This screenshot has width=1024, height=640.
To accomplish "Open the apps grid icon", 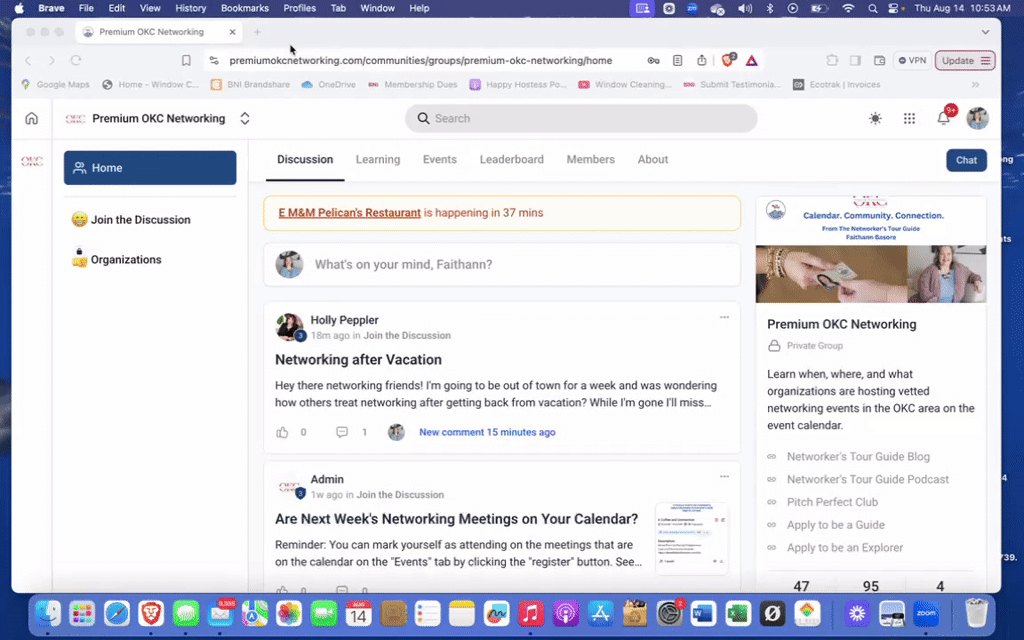I will point(909,118).
